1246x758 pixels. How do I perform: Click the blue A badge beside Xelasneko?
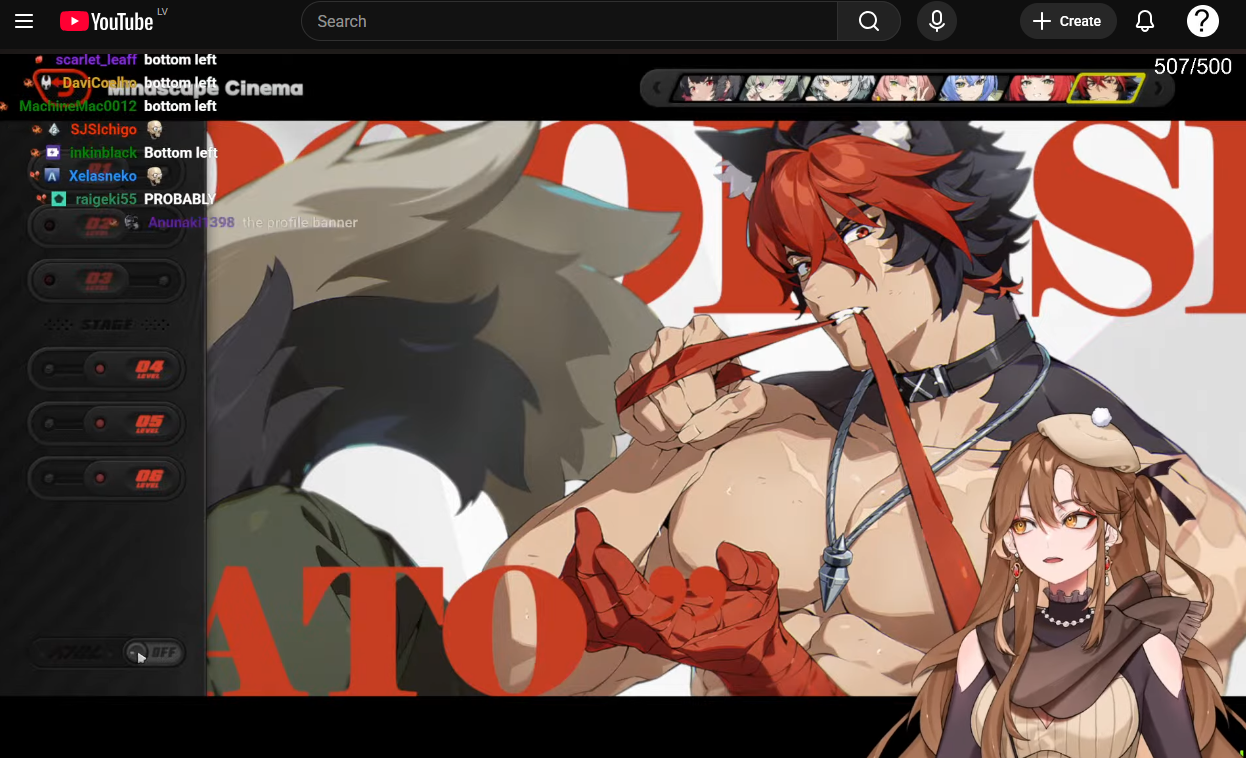click(53, 176)
